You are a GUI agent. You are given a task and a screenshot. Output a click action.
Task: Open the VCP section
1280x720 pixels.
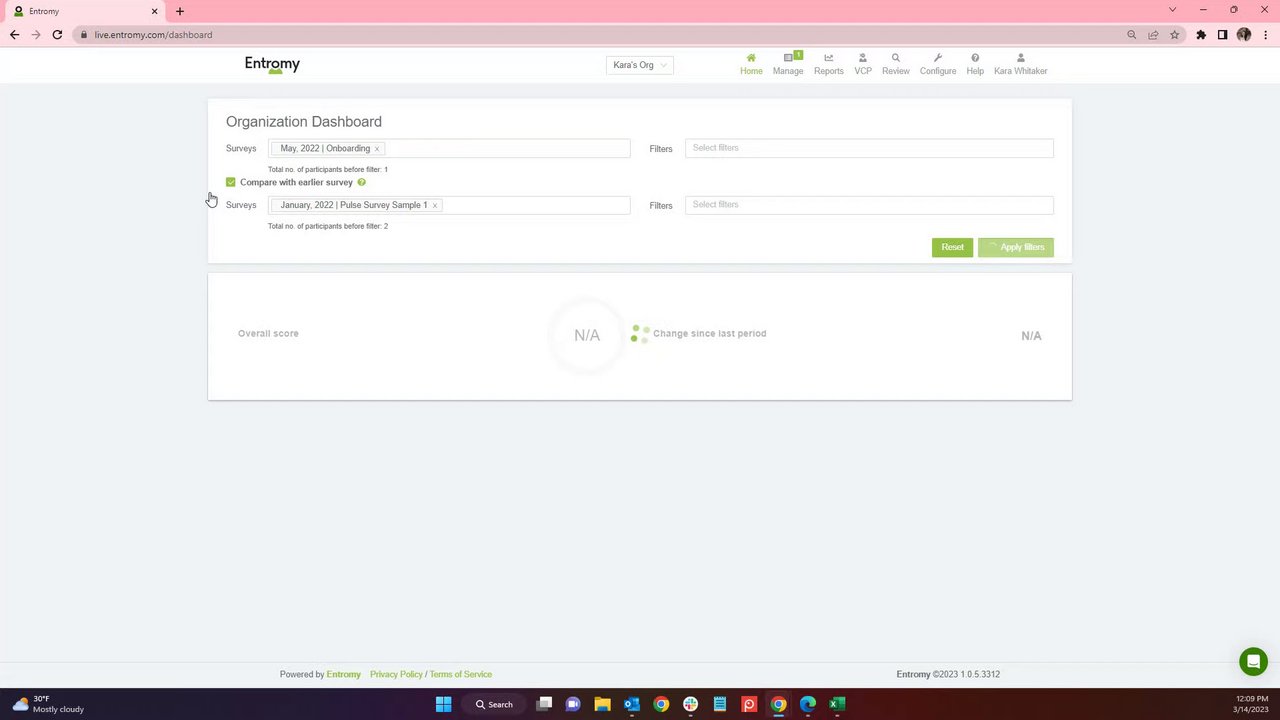click(863, 64)
